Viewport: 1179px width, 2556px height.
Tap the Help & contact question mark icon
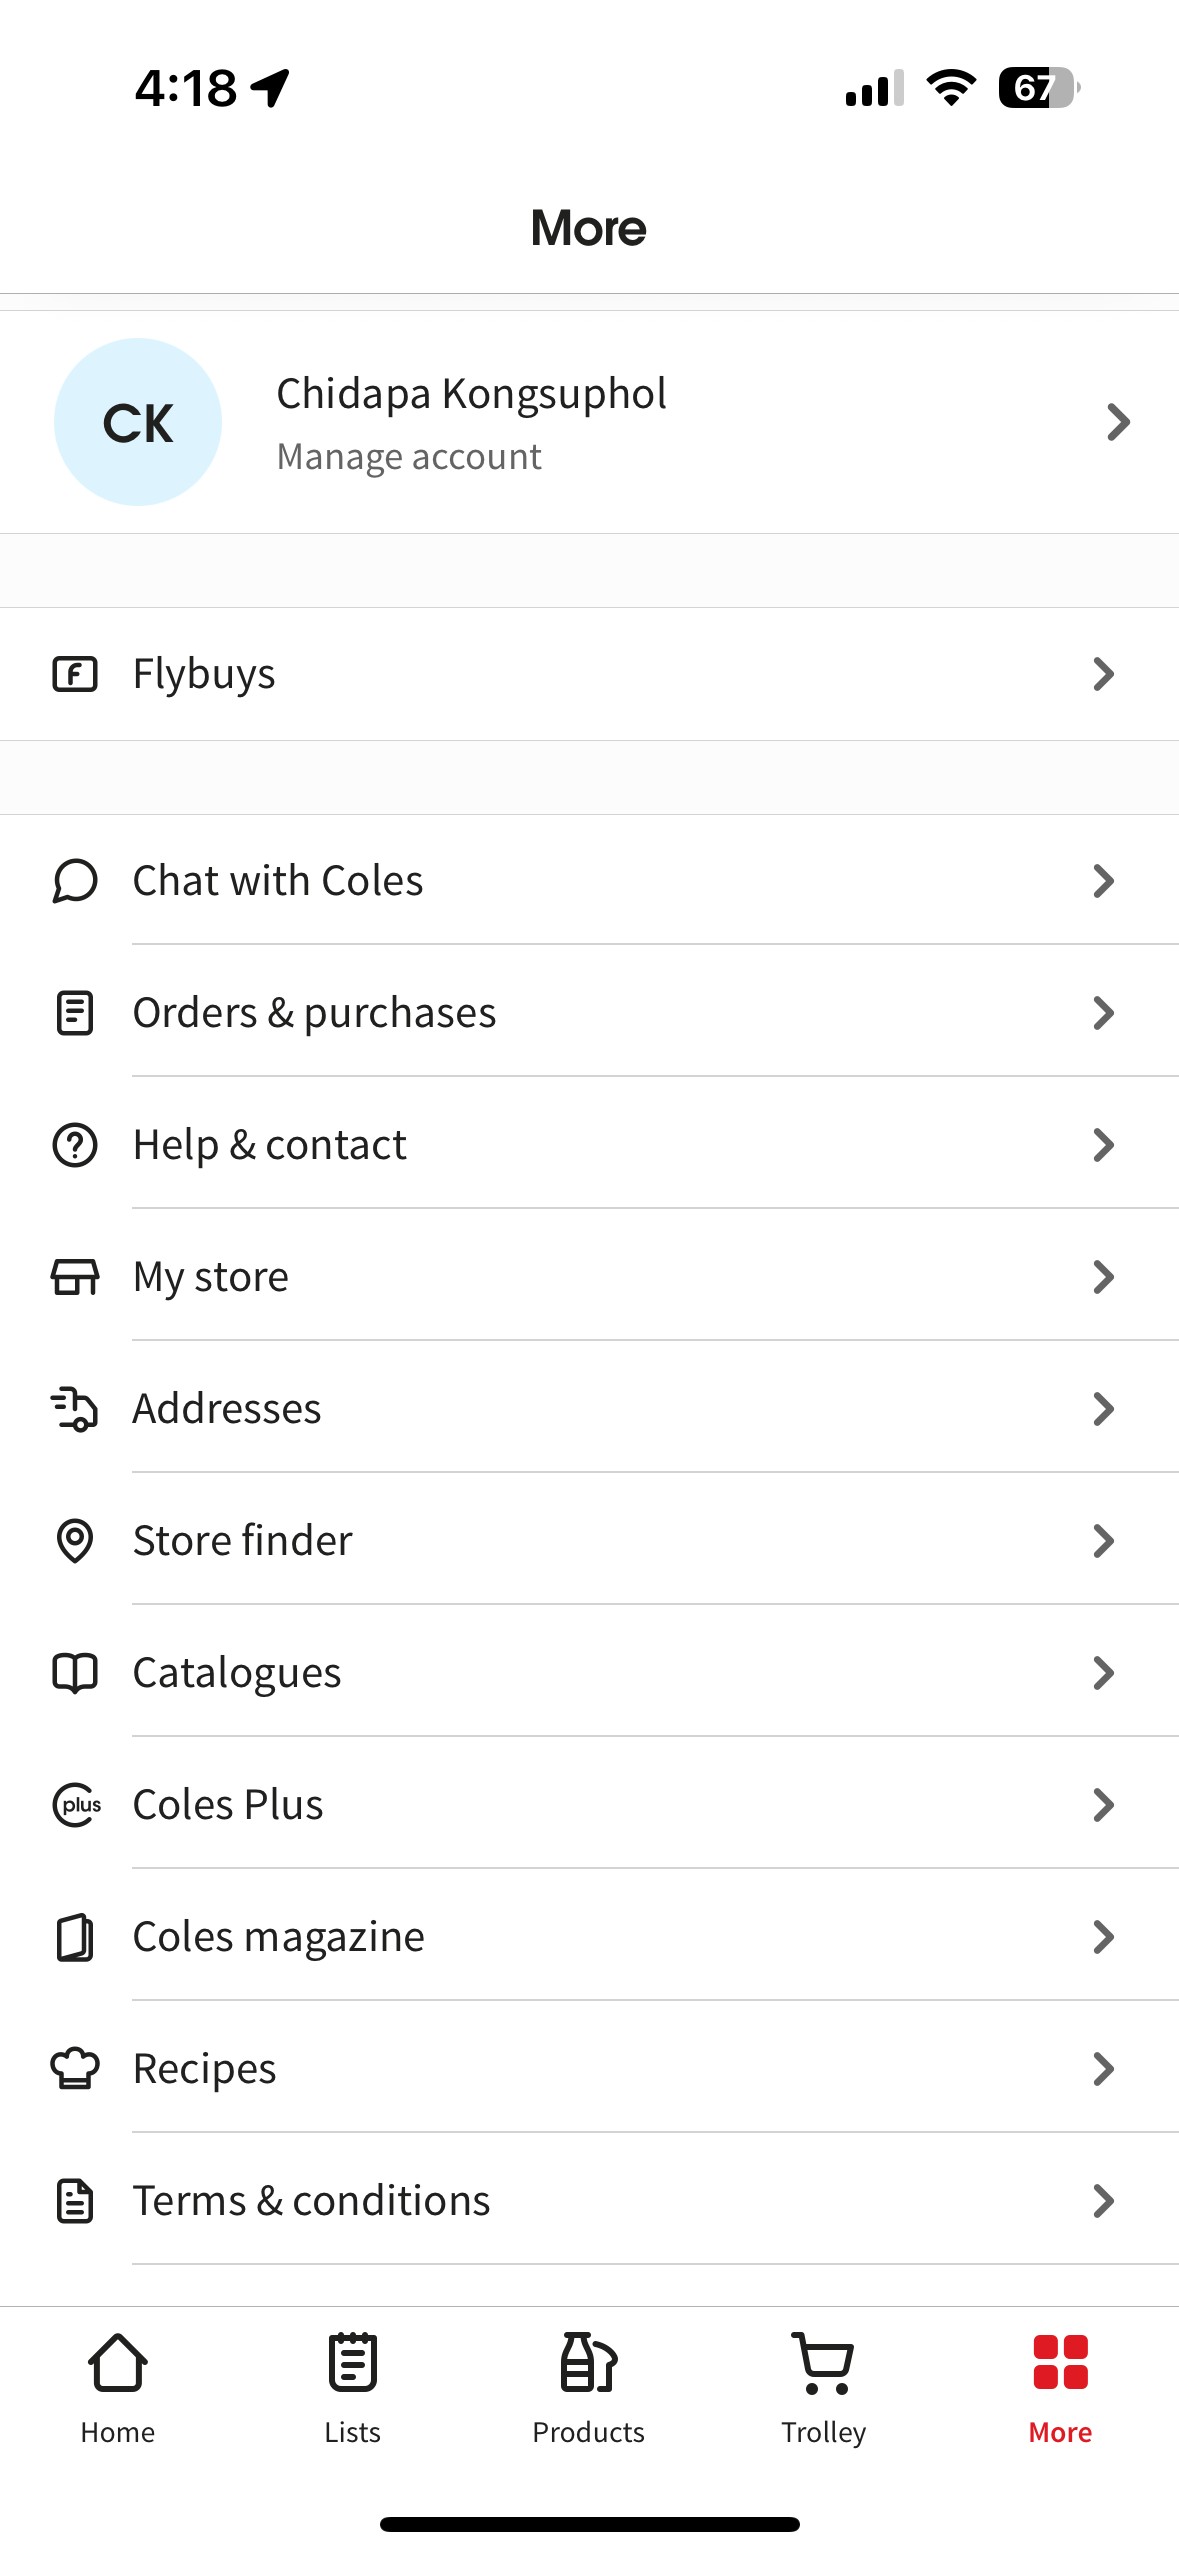(75, 1145)
